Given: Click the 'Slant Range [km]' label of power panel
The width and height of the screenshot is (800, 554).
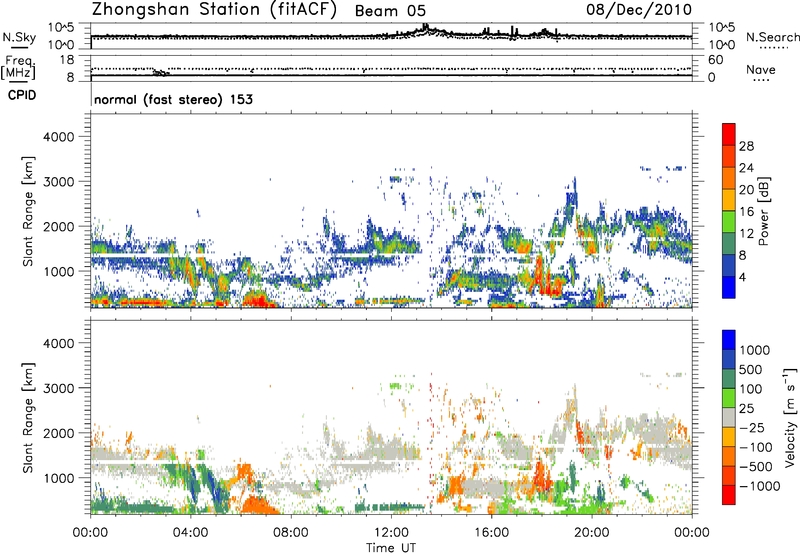Looking at the screenshot, I should pos(28,211).
